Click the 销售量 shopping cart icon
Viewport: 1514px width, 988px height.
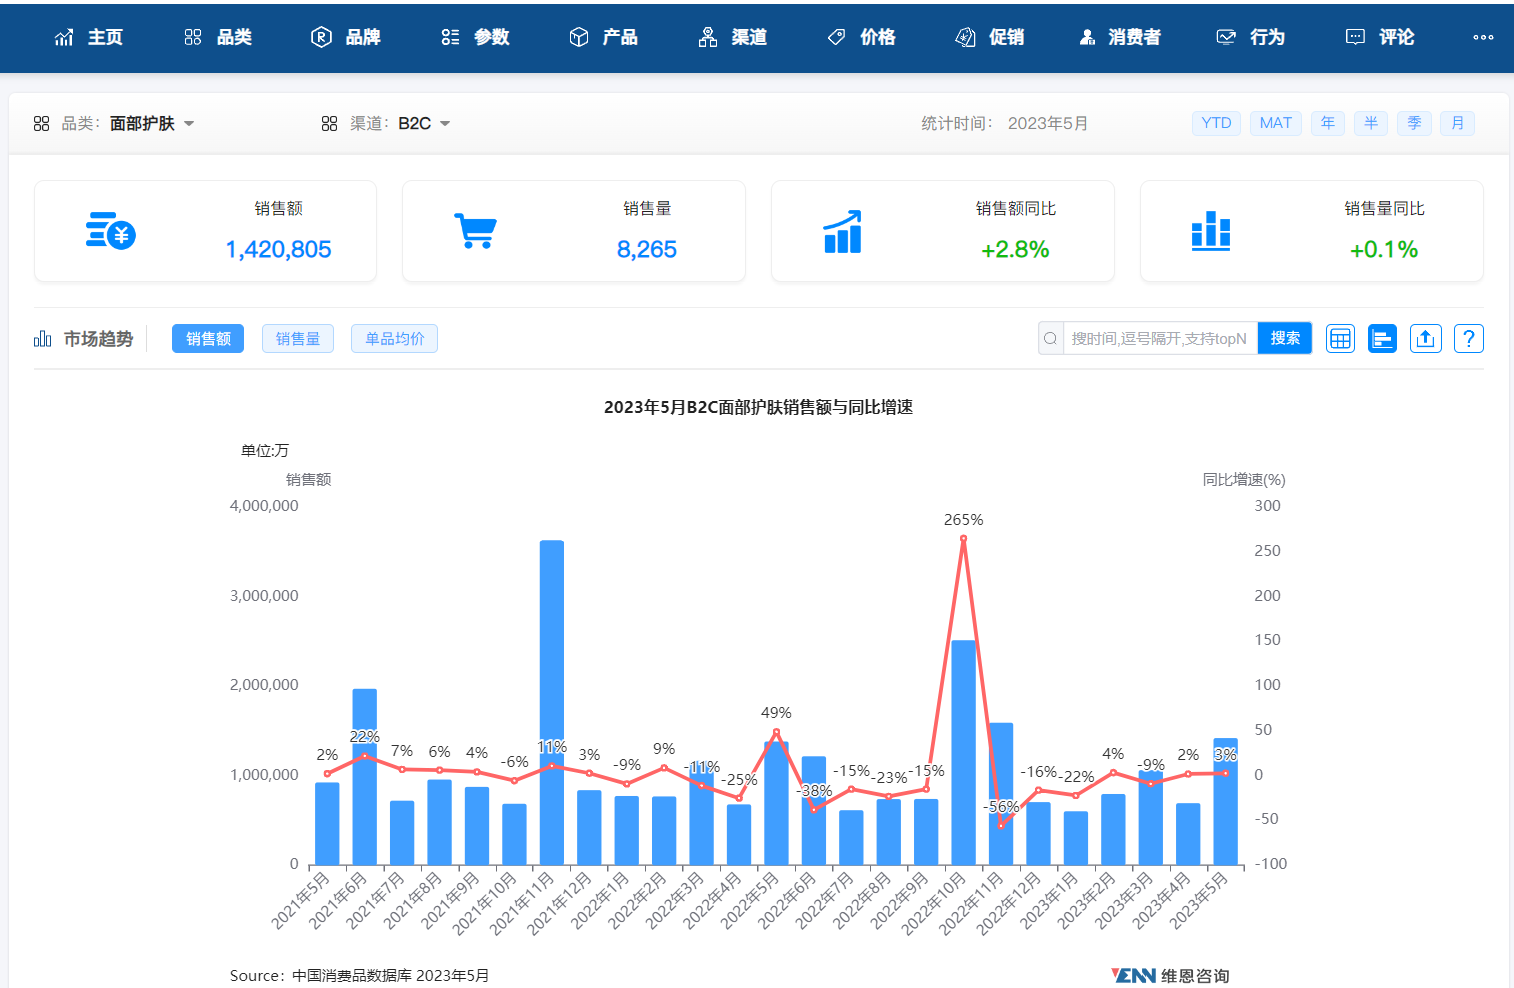476,231
